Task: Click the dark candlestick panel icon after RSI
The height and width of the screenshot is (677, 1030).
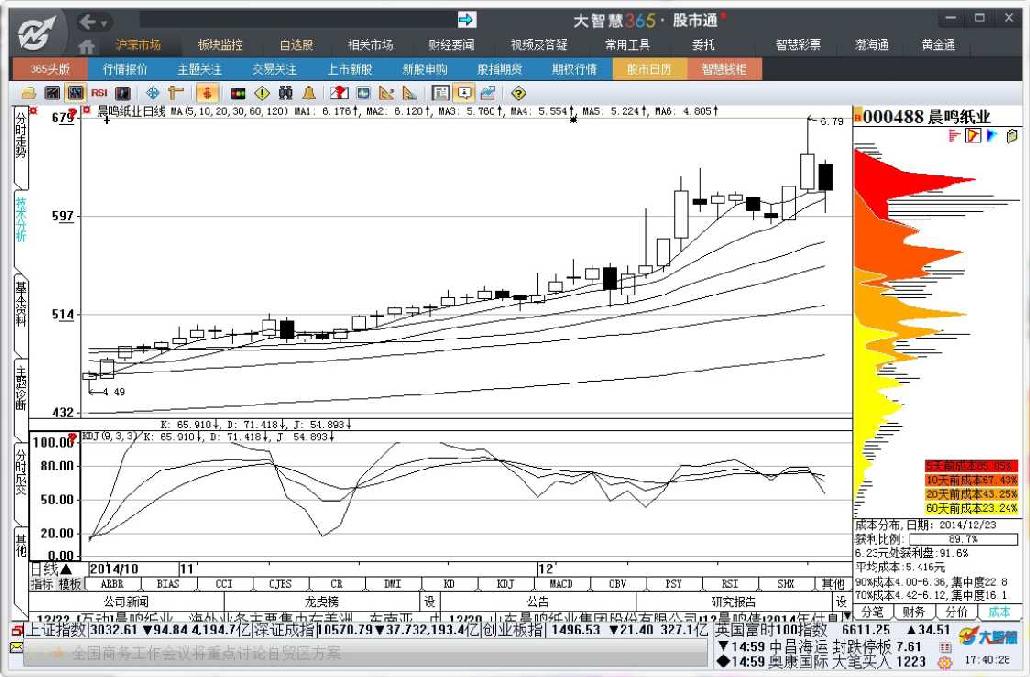Action: pyautogui.click(x=123, y=93)
